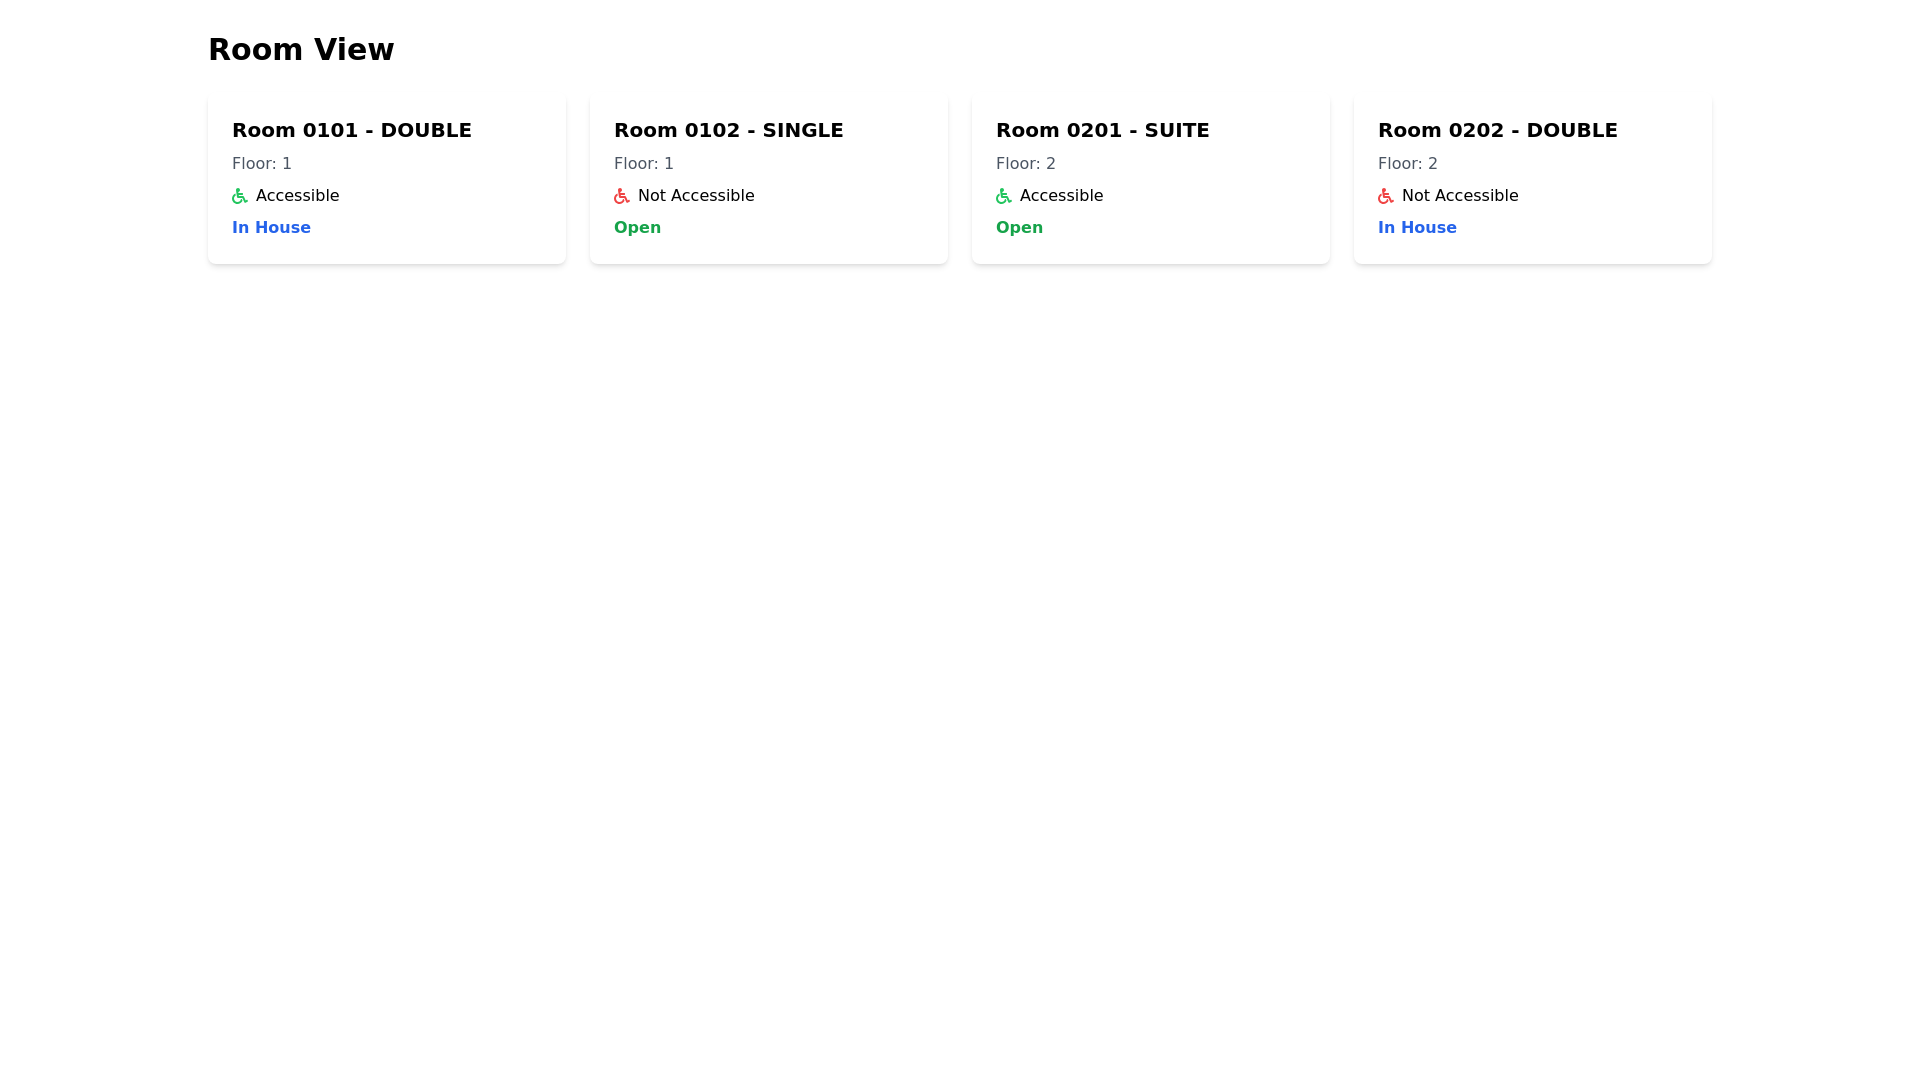Viewport: 1920px width, 1080px height.
Task: Select the Open status of Room 0102
Action: 637,228
